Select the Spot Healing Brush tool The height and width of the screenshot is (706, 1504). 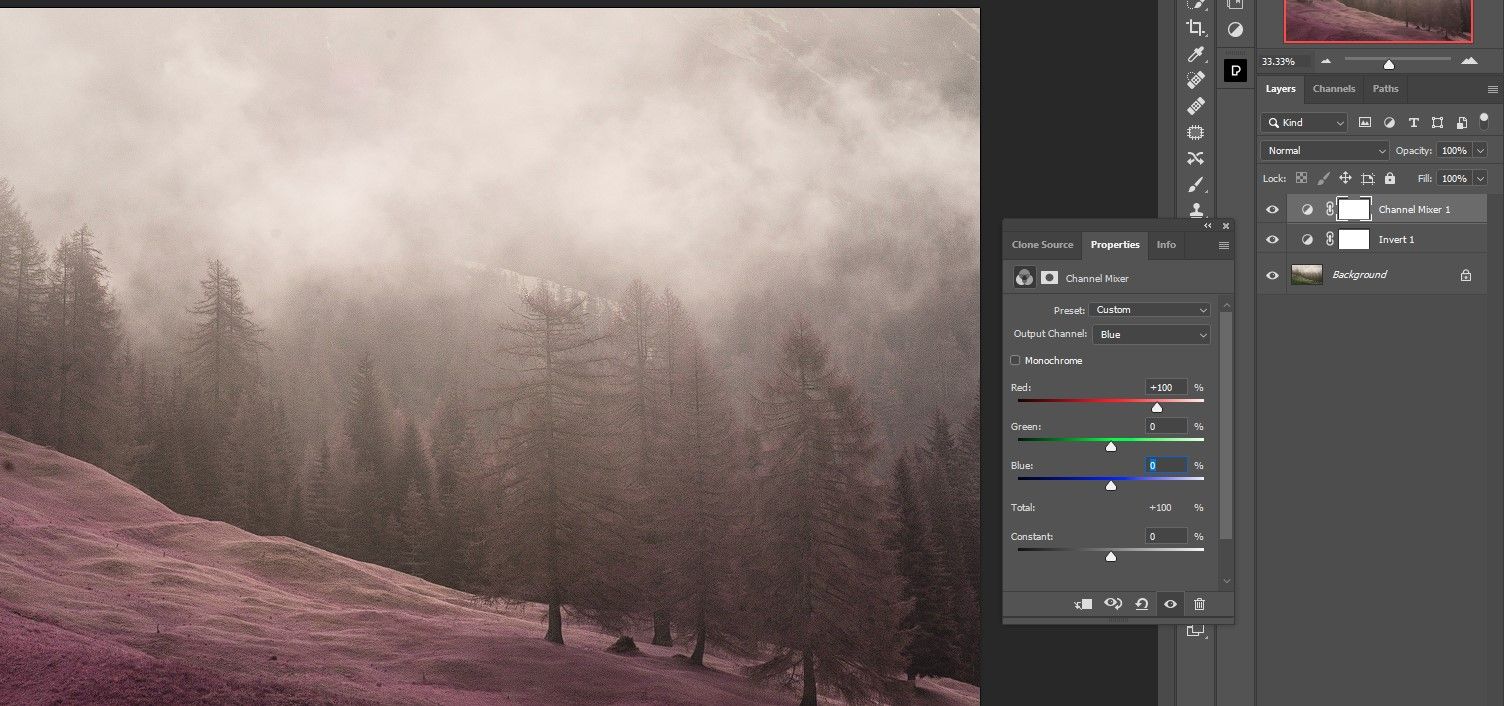(1195, 80)
